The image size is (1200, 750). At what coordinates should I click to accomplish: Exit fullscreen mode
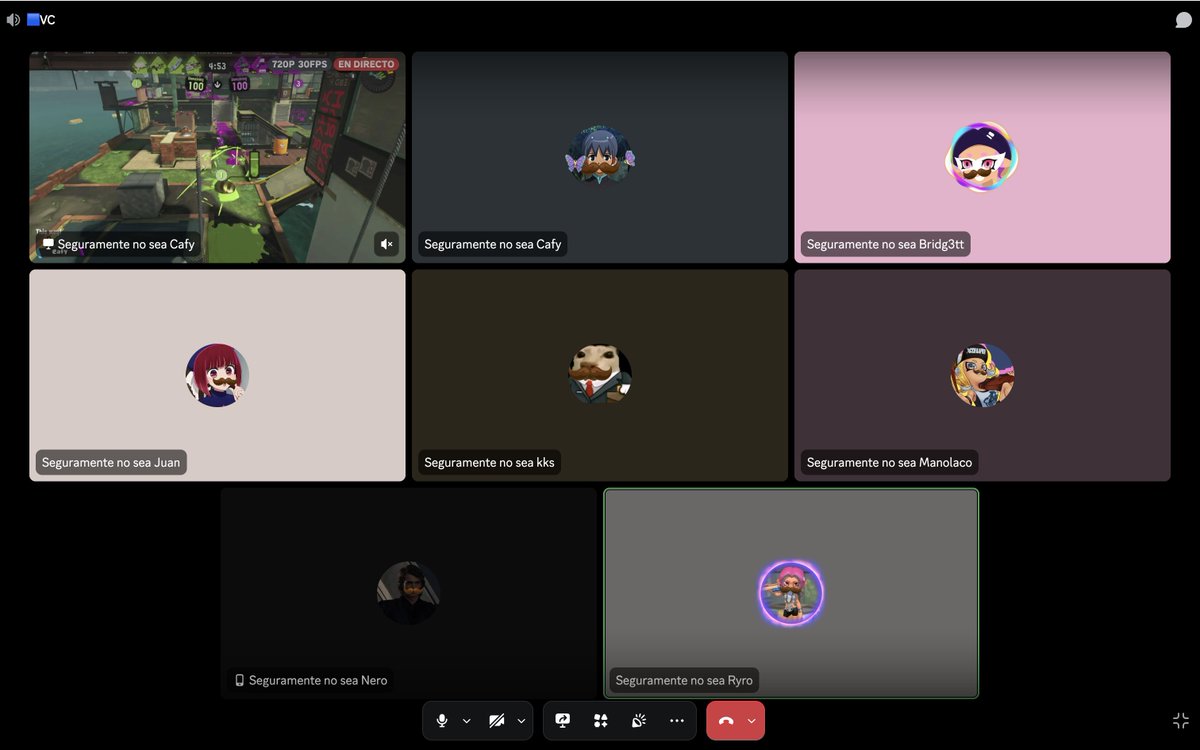(1181, 721)
